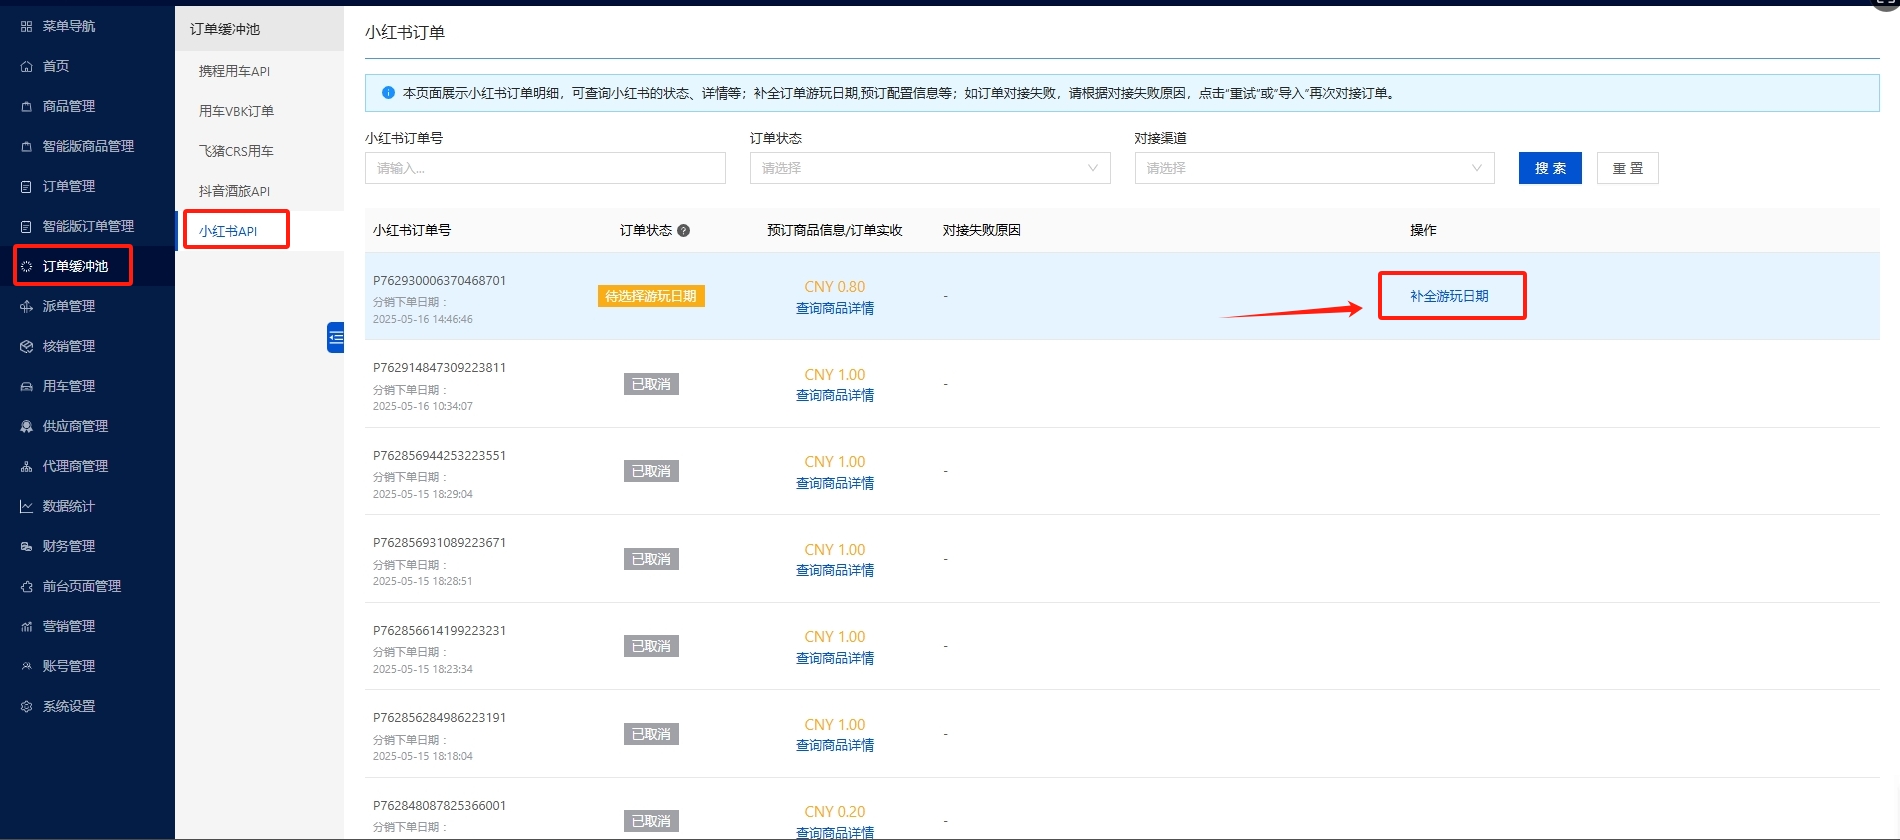
Task: Click the 营销管理 sidebar icon
Action: click(26, 626)
